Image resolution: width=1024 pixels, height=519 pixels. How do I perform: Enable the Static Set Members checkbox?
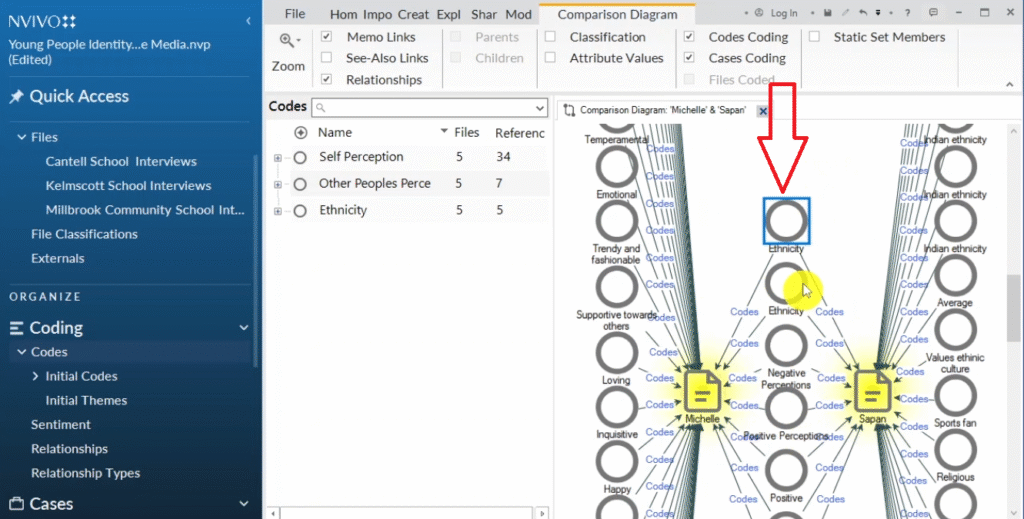[814, 37]
